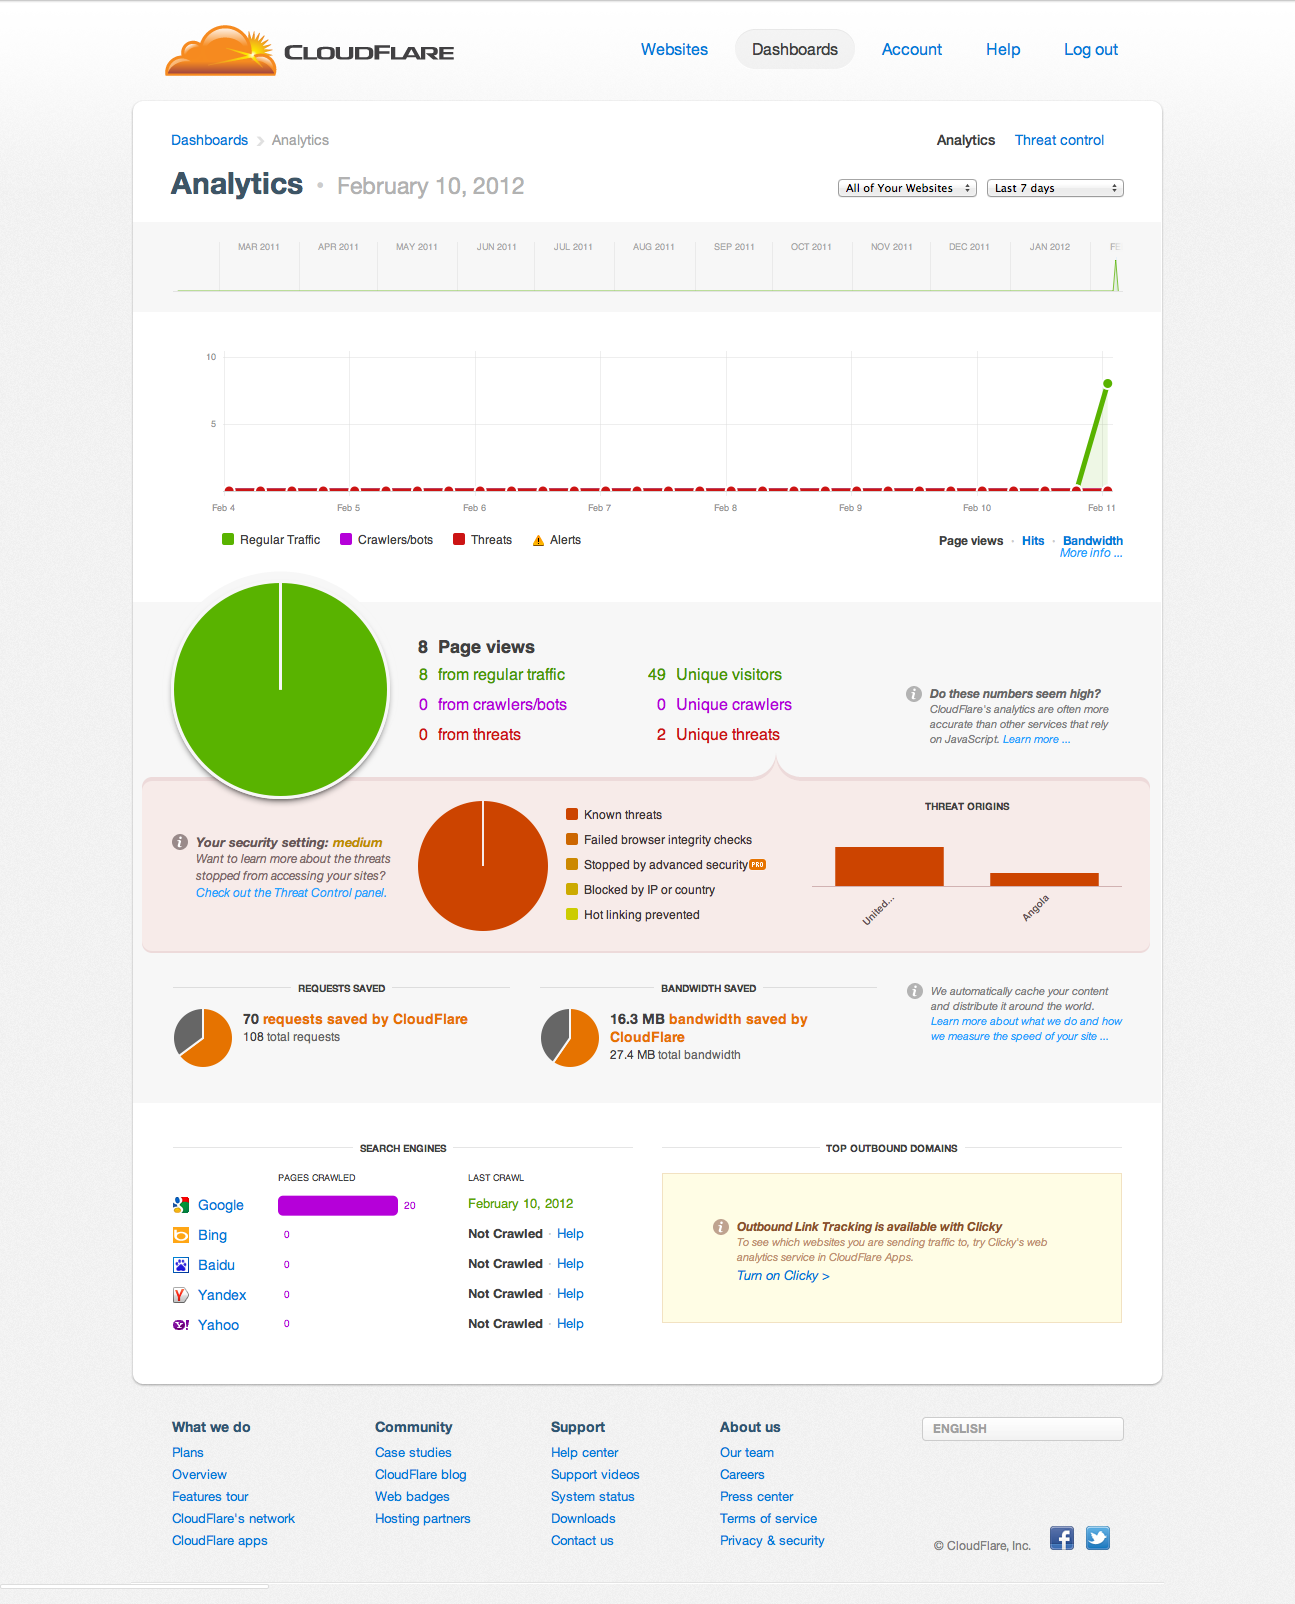Click the Threats red legend swatch
This screenshot has width=1295, height=1604.
(459, 539)
